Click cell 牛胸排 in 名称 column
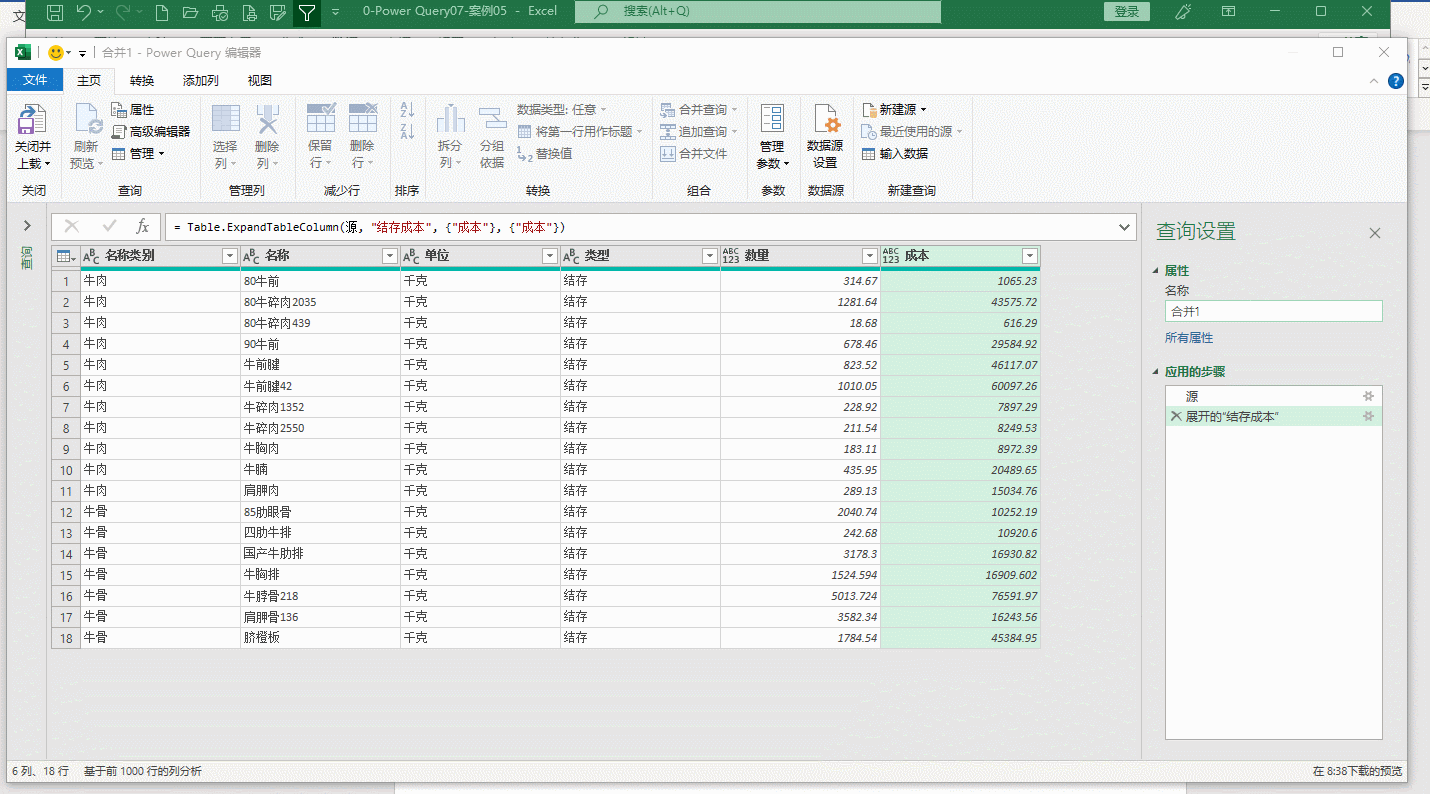This screenshot has width=1430, height=794. point(320,575)
